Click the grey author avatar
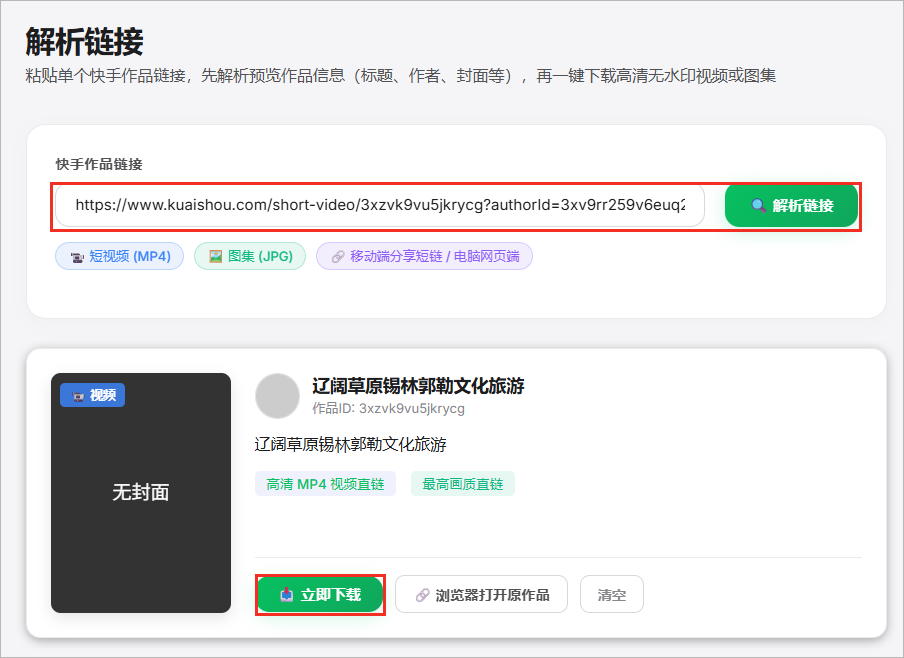This screenshot has height=658, width=904. (x=277, y=396)
